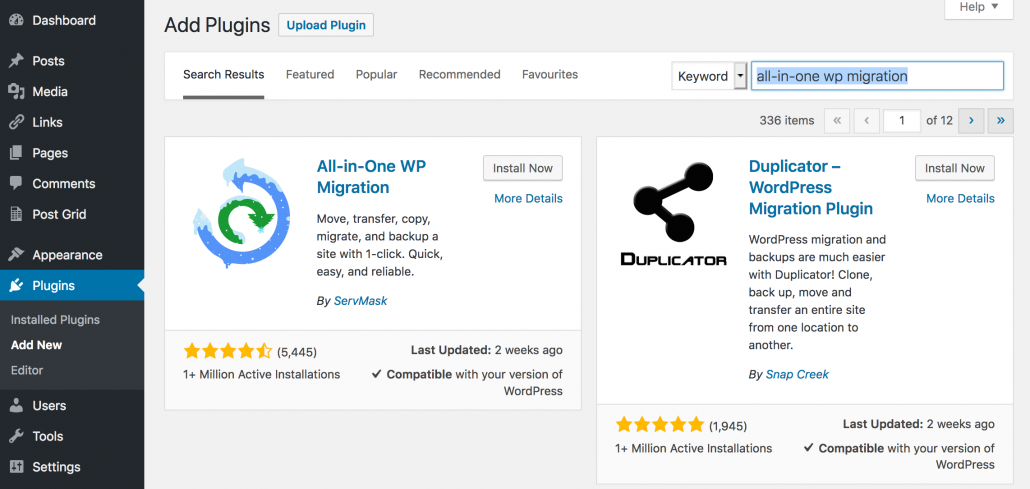
Task: Select Add New submenu item
Action: click(36, 345)
